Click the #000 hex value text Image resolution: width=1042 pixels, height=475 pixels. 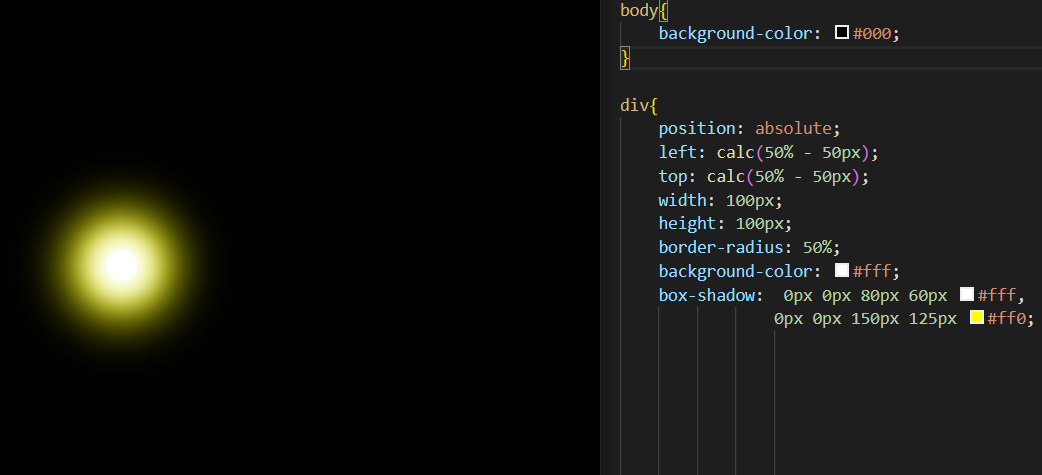[872, 33]
